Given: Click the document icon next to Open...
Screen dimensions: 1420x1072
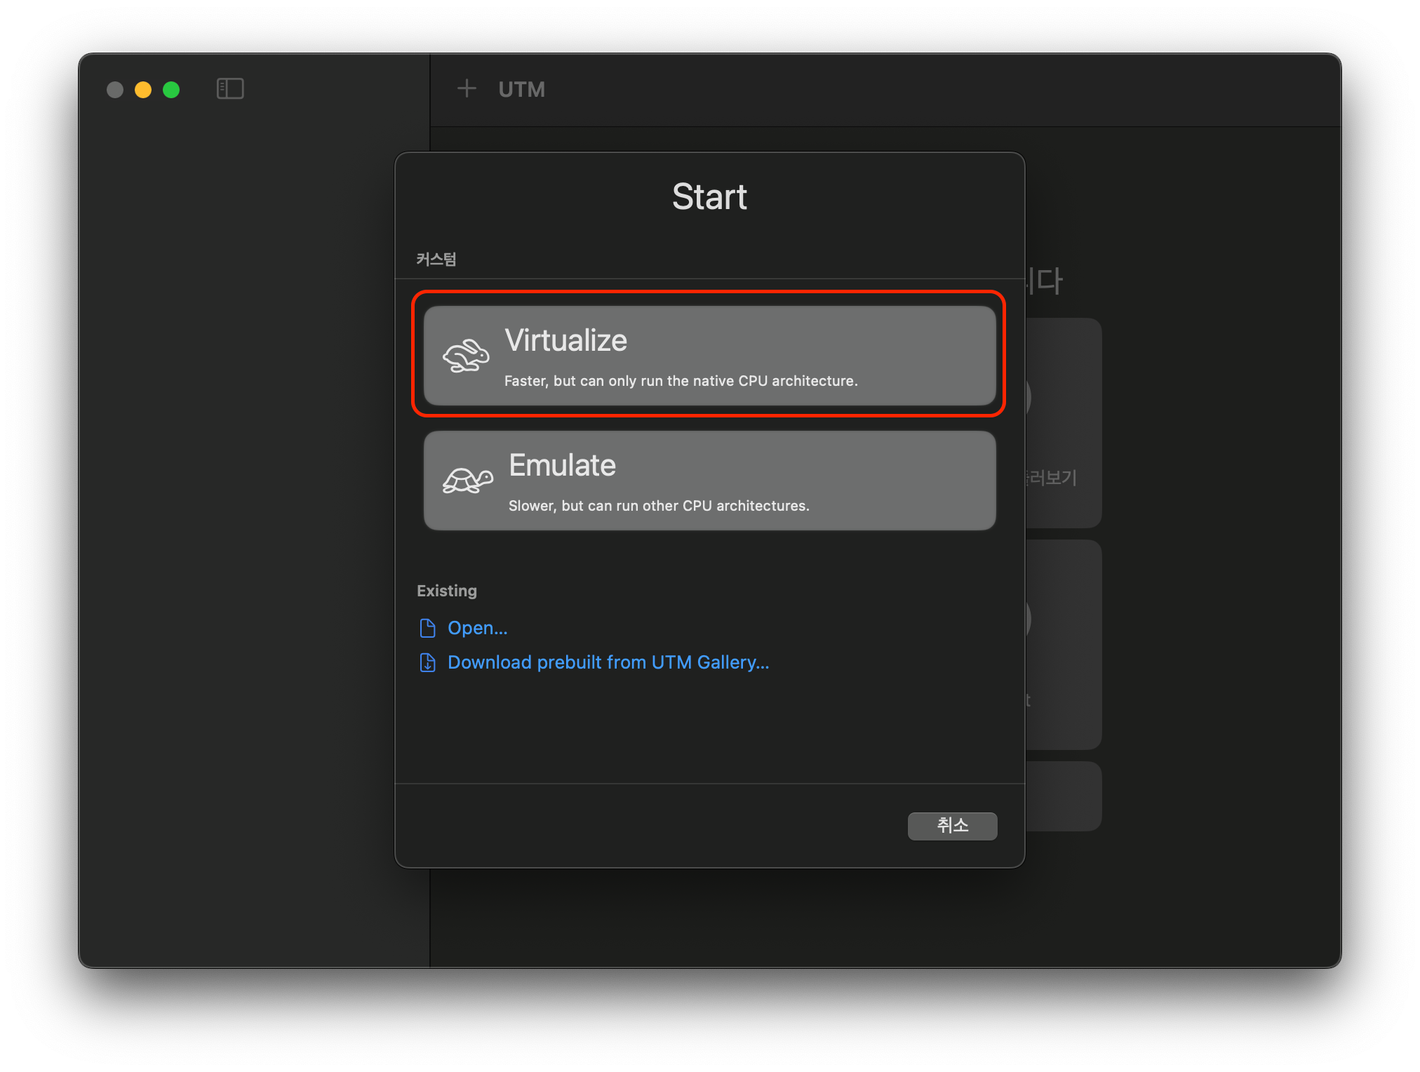Looking at the screenshot, I should [427, 628].
